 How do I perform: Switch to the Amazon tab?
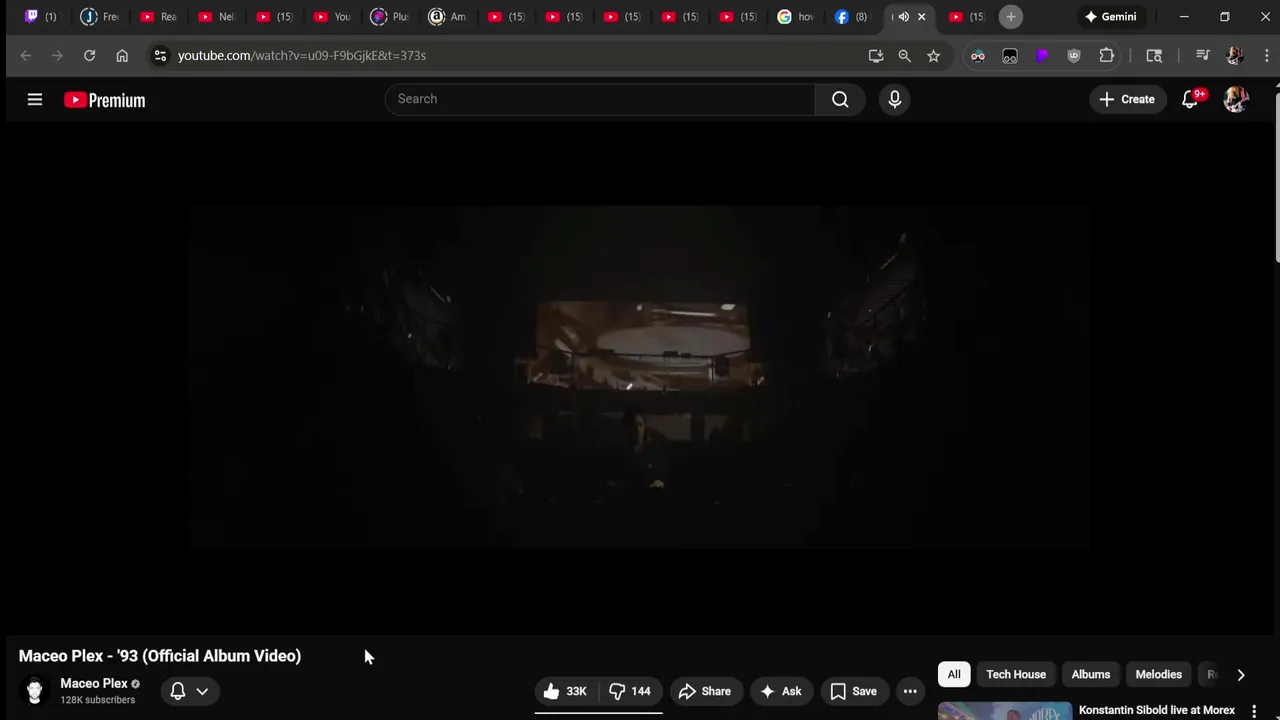pos(447,17)
